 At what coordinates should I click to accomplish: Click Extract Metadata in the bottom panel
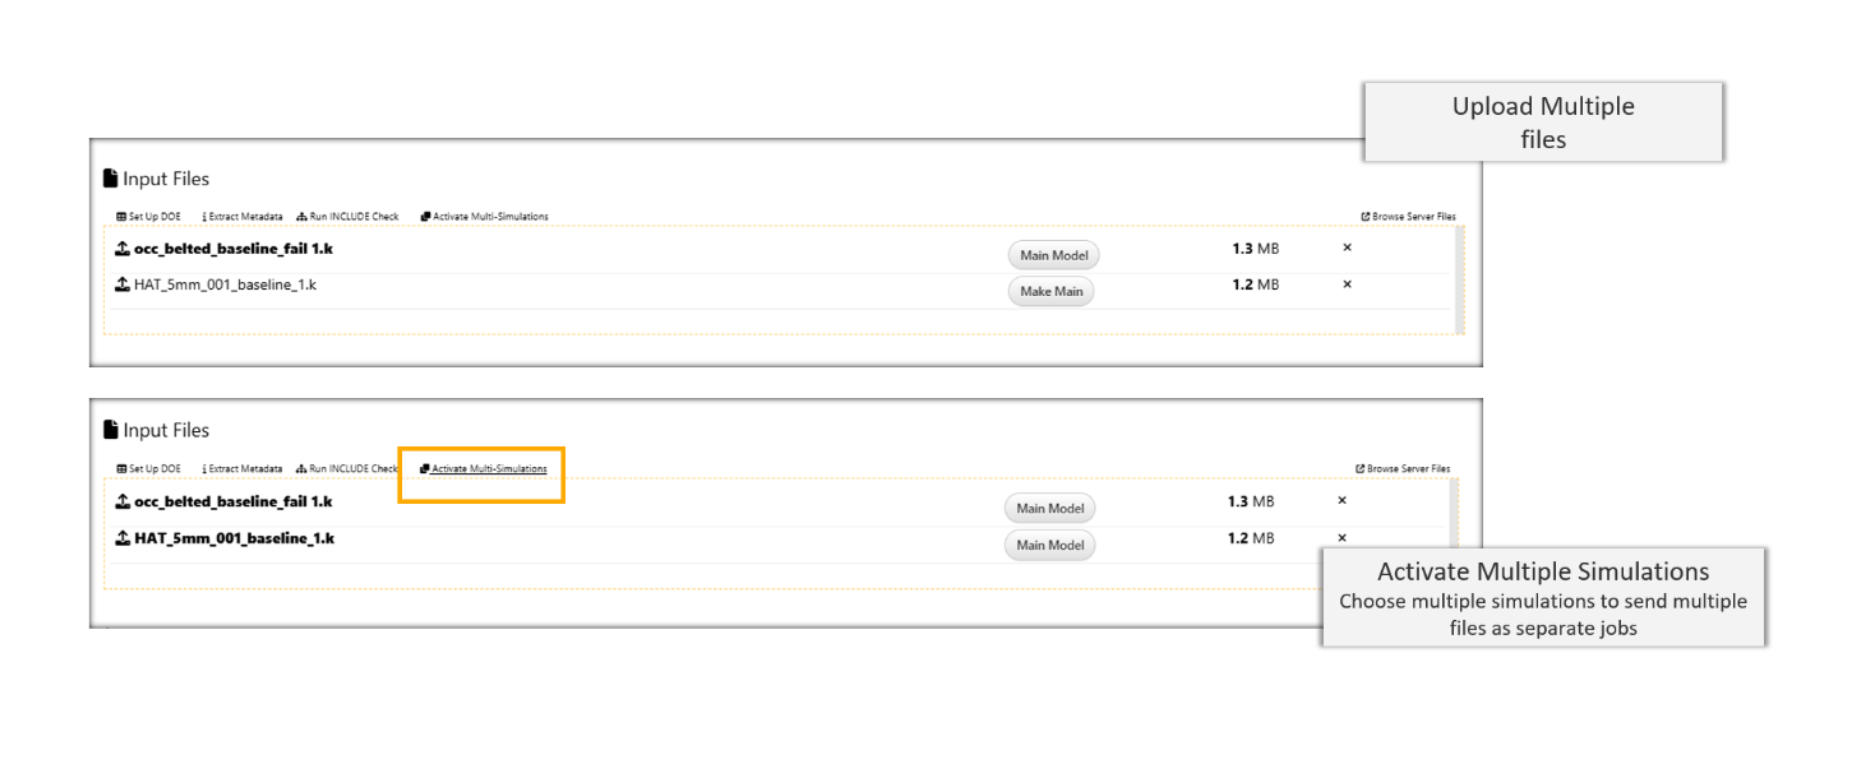pyautogui.click(x=243, y=469)
